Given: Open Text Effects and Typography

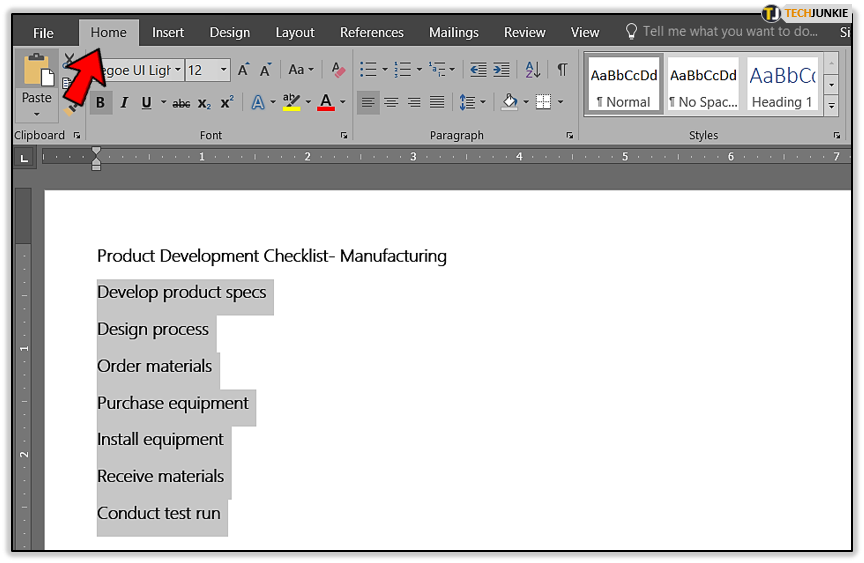Looking at the screenshot, I should (258, 102).
